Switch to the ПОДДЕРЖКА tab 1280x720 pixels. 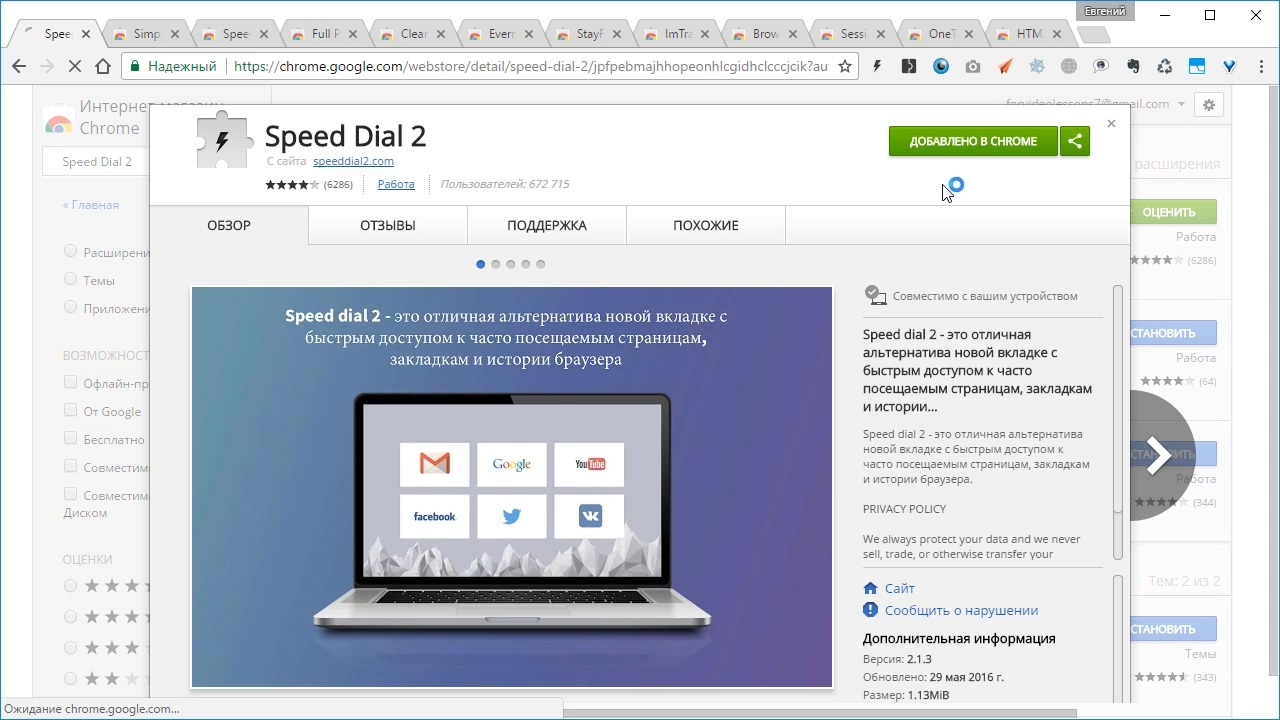[x=547, y=225]
